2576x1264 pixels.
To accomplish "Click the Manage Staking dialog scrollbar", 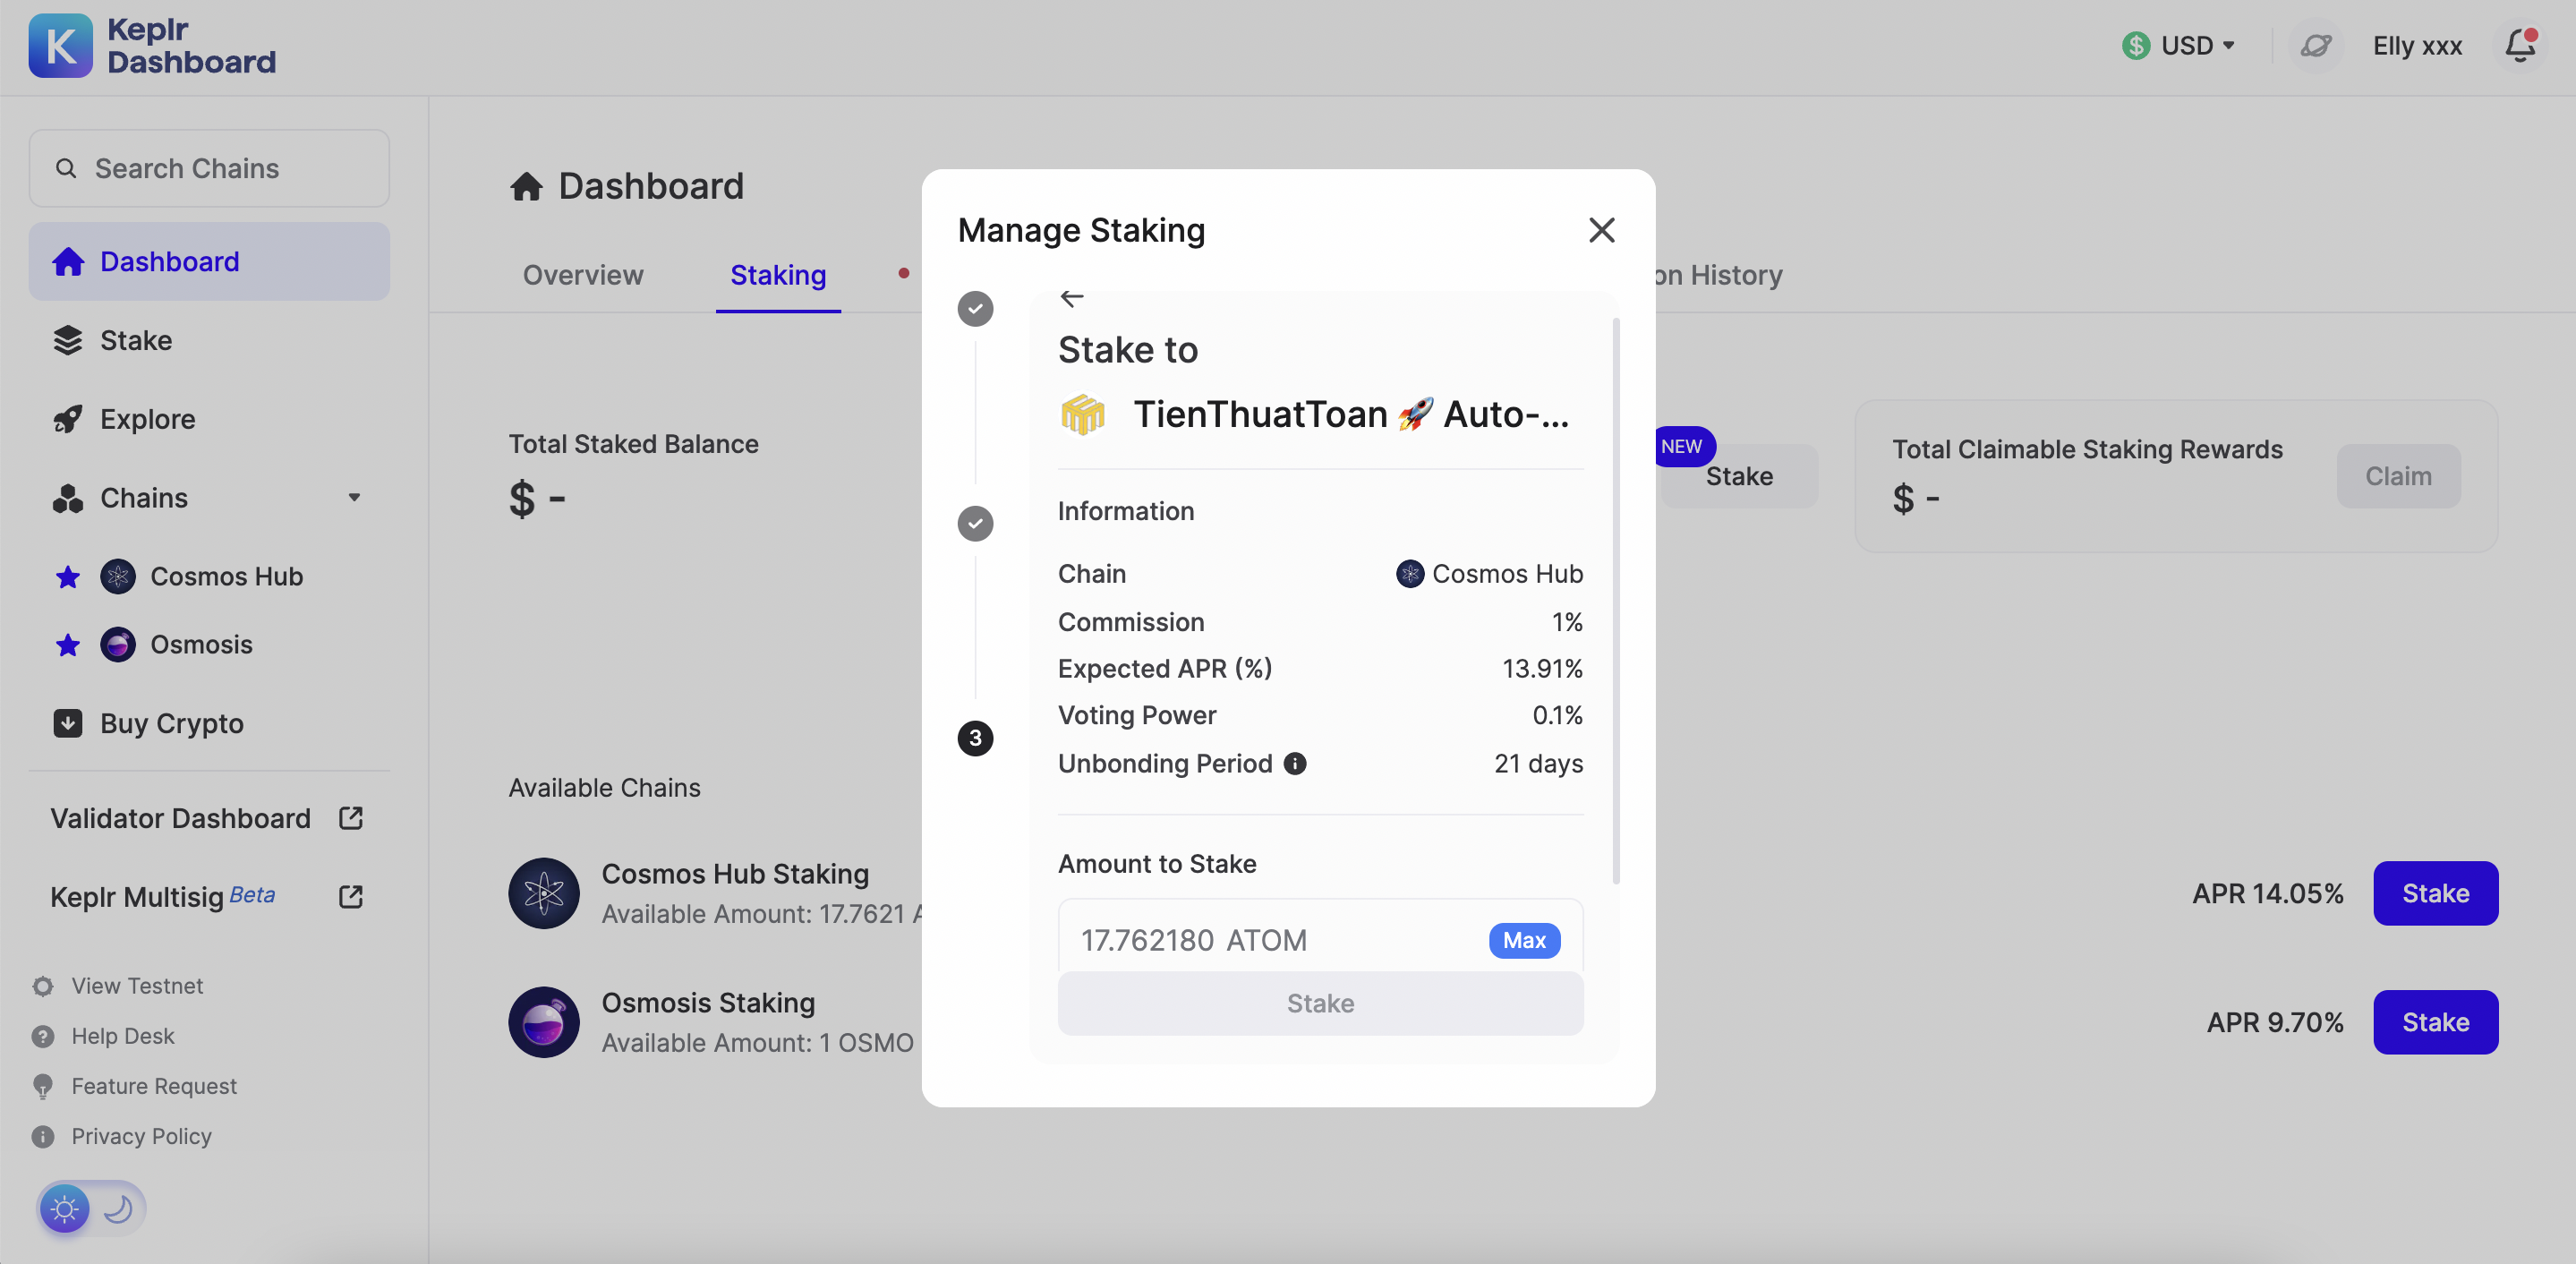I will point(1616,602).
